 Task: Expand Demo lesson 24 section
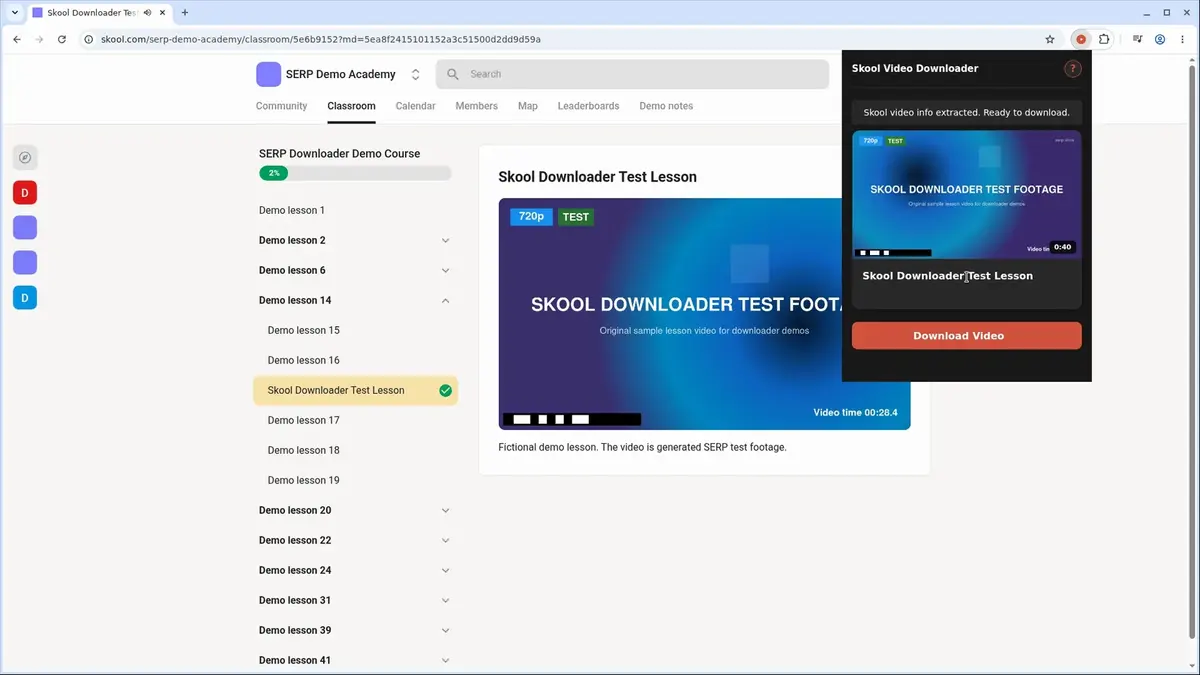(x=446, y=571)
